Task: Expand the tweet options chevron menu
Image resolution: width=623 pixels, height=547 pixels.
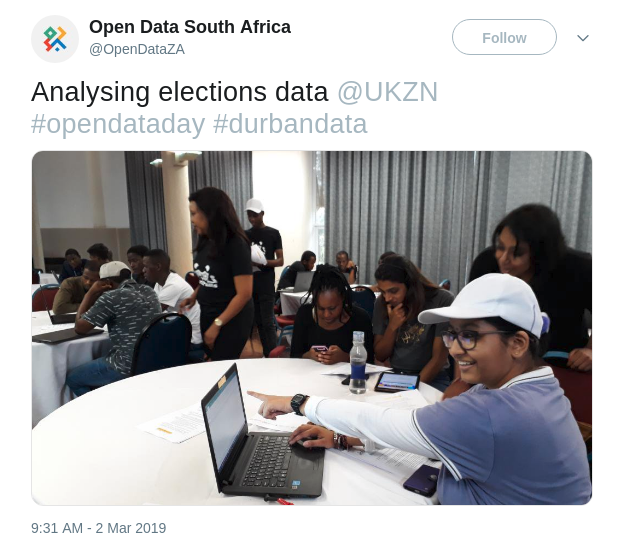Action: [x=582, y=38]
